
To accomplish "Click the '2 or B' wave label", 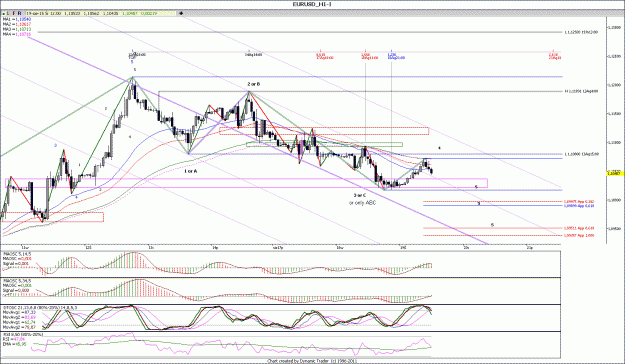I will (x=254, y=84).
